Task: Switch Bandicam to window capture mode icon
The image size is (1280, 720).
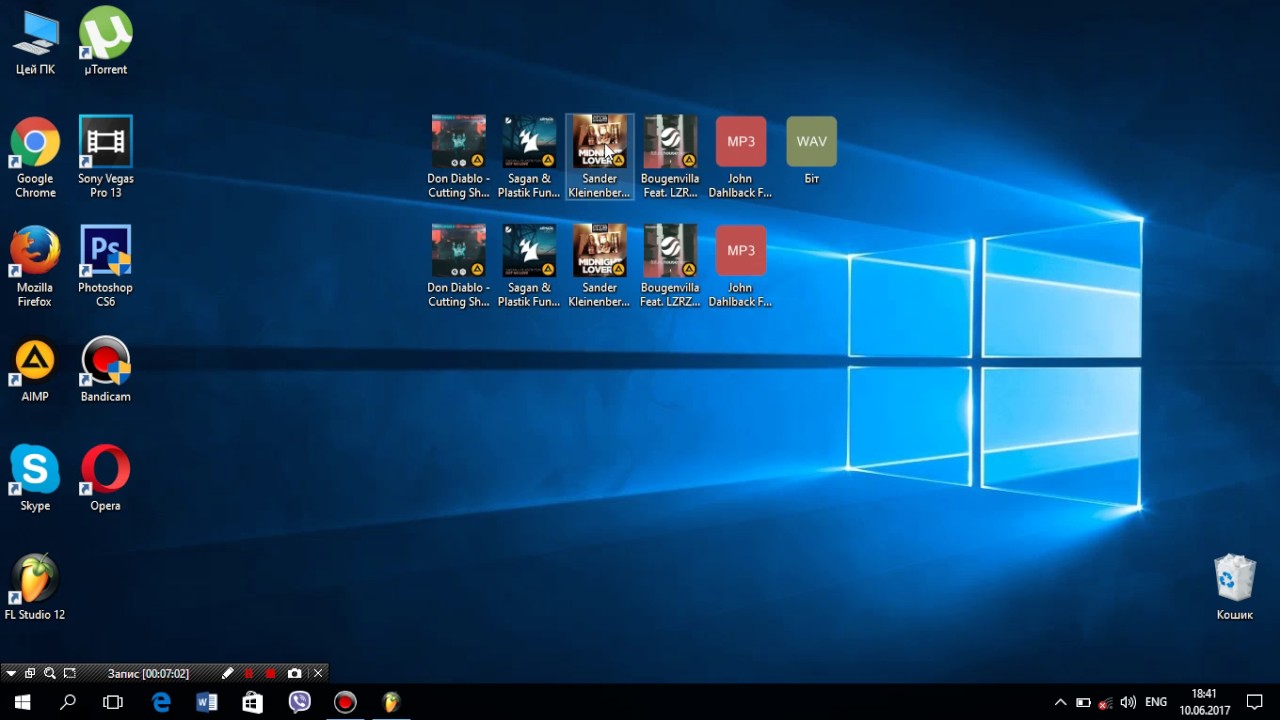Action: [x=30, y=674]
